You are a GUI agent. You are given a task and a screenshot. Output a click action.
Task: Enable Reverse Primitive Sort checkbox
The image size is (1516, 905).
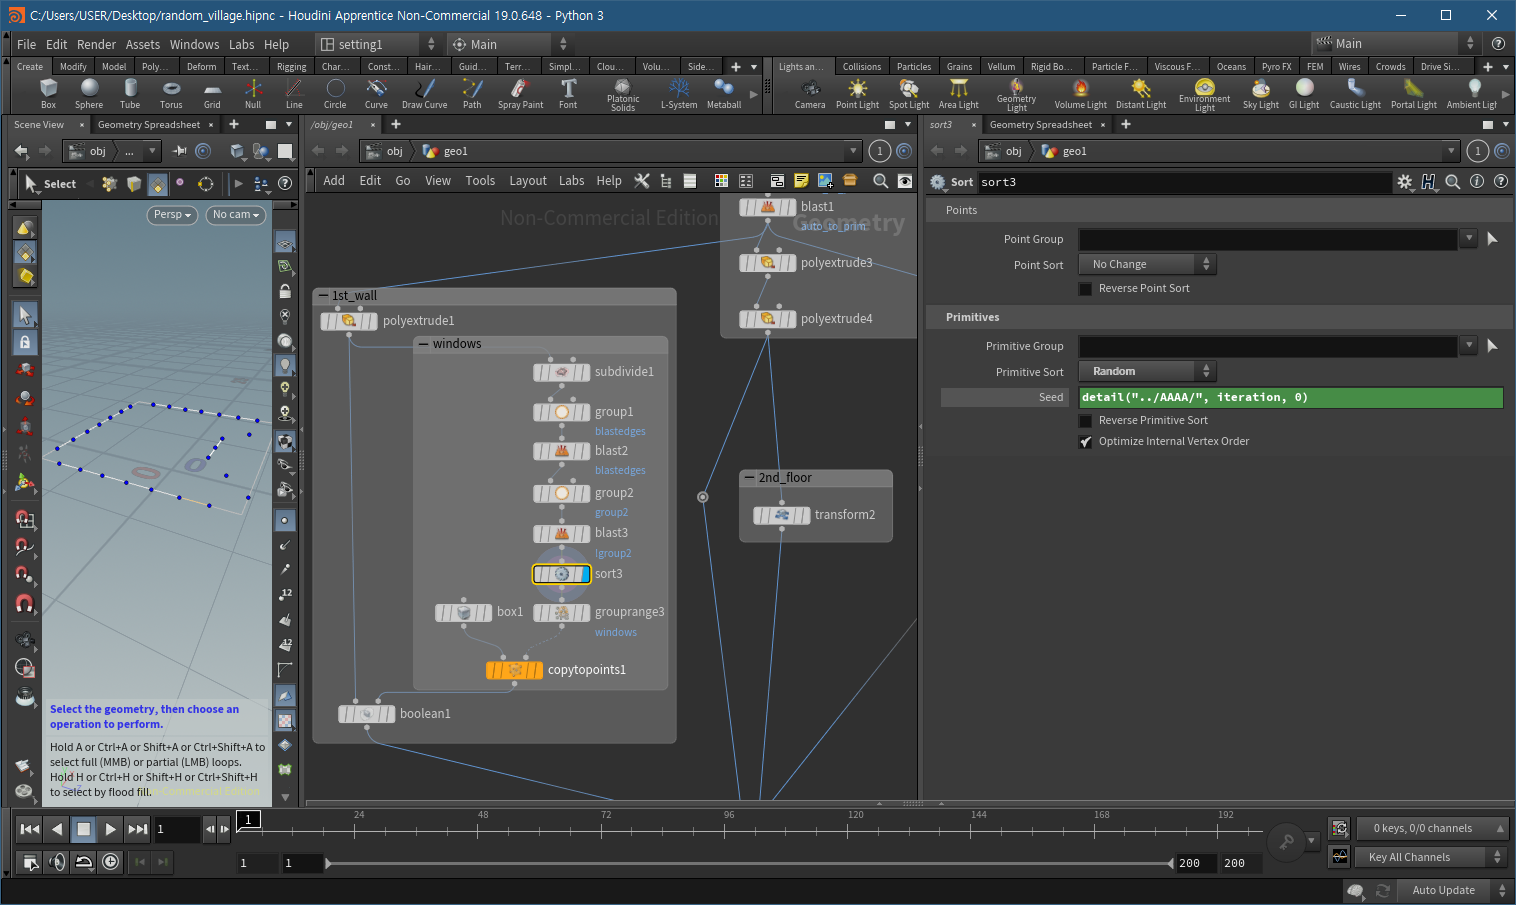(1085, 421)
